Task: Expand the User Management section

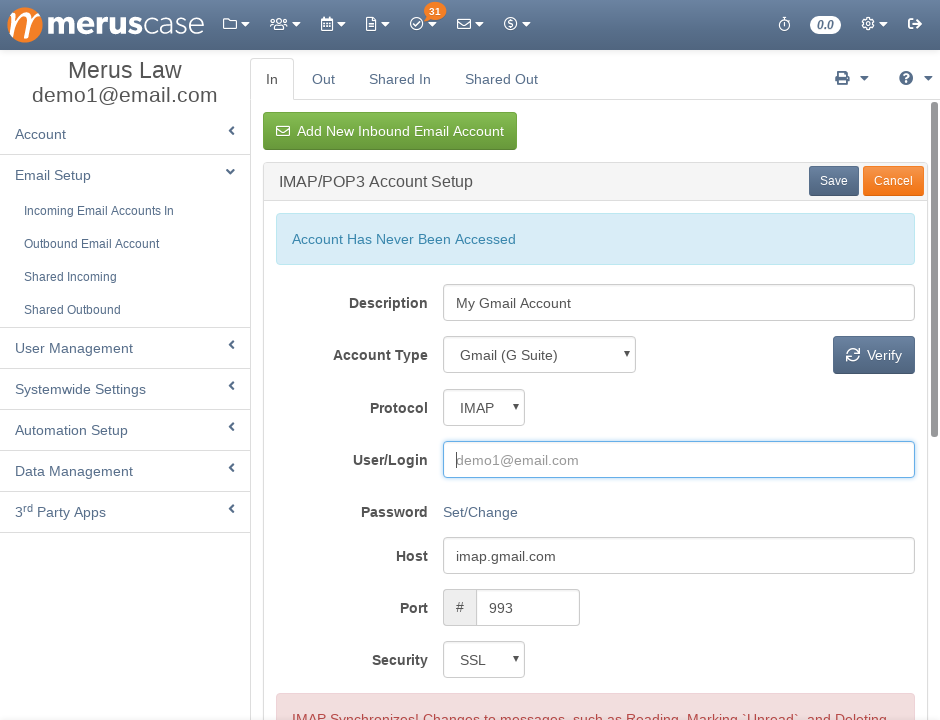Action: [125, 348]
